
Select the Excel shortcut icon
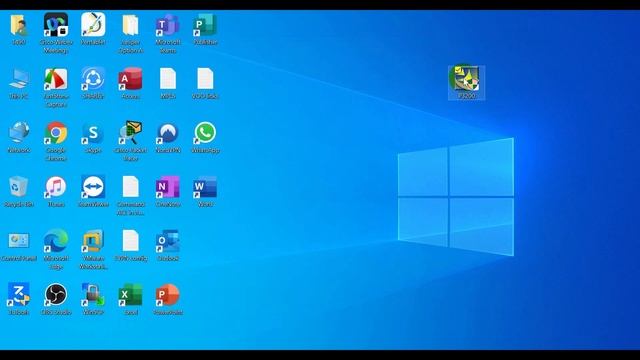130,295
